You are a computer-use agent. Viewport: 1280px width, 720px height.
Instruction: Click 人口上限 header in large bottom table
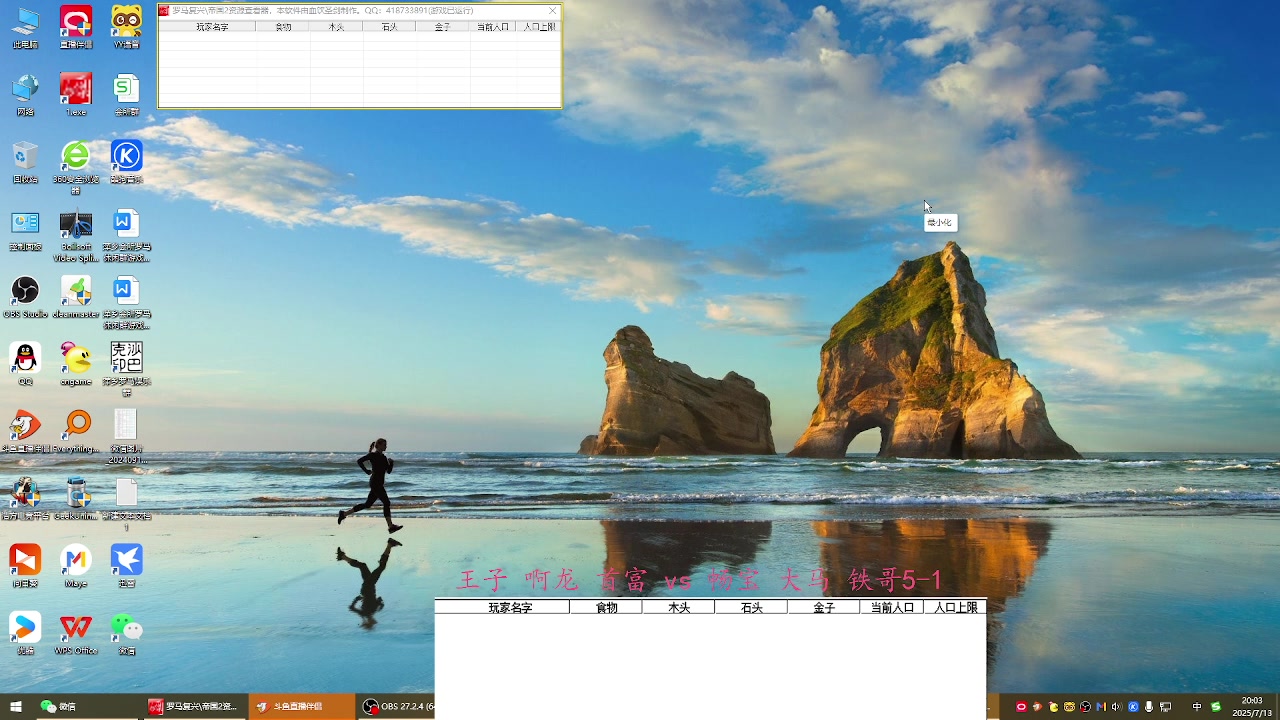[955, 607]
